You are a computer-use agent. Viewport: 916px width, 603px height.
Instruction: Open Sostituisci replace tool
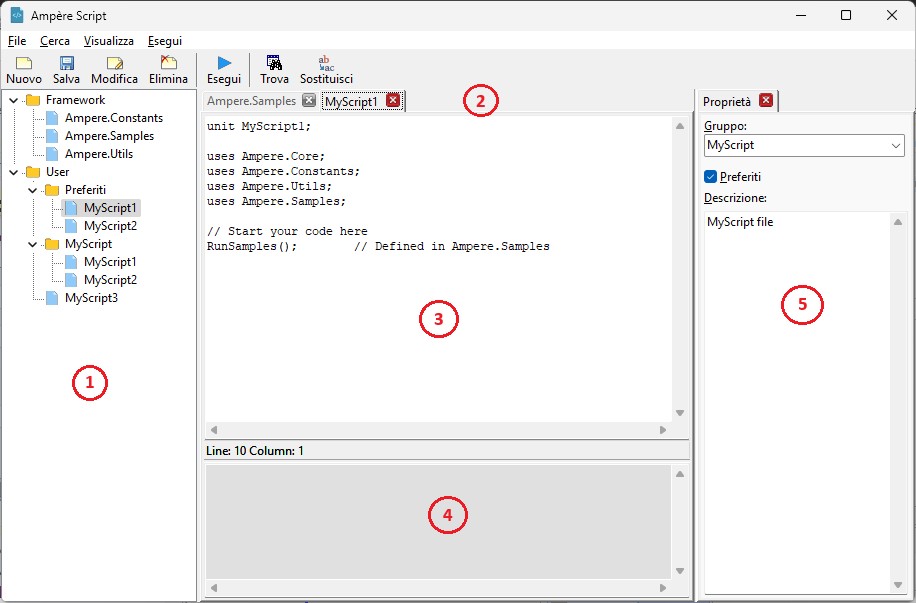coord(326,63)
